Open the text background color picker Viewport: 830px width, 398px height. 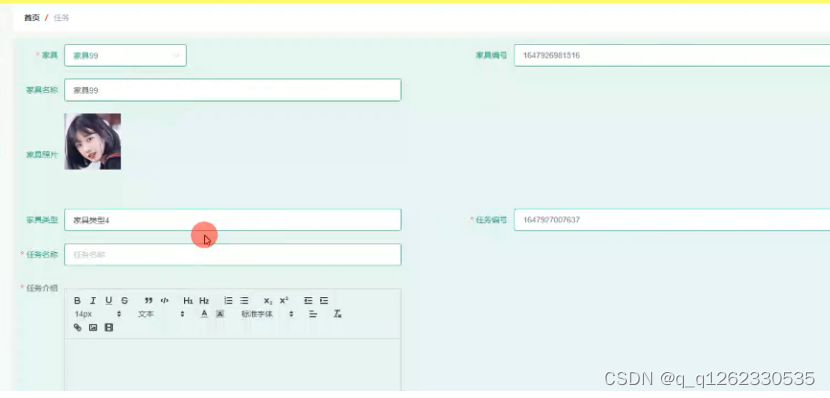(x=220, y=314)
